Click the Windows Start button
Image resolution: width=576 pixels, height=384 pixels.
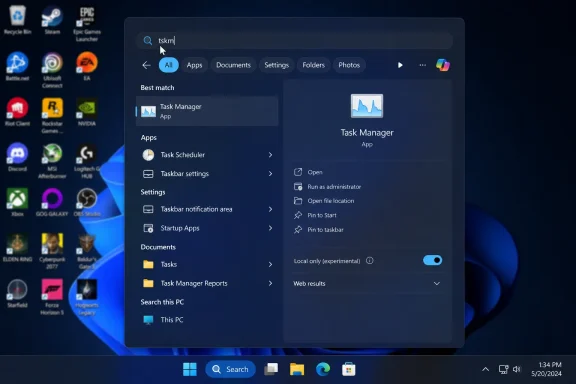tap(190, 369)
